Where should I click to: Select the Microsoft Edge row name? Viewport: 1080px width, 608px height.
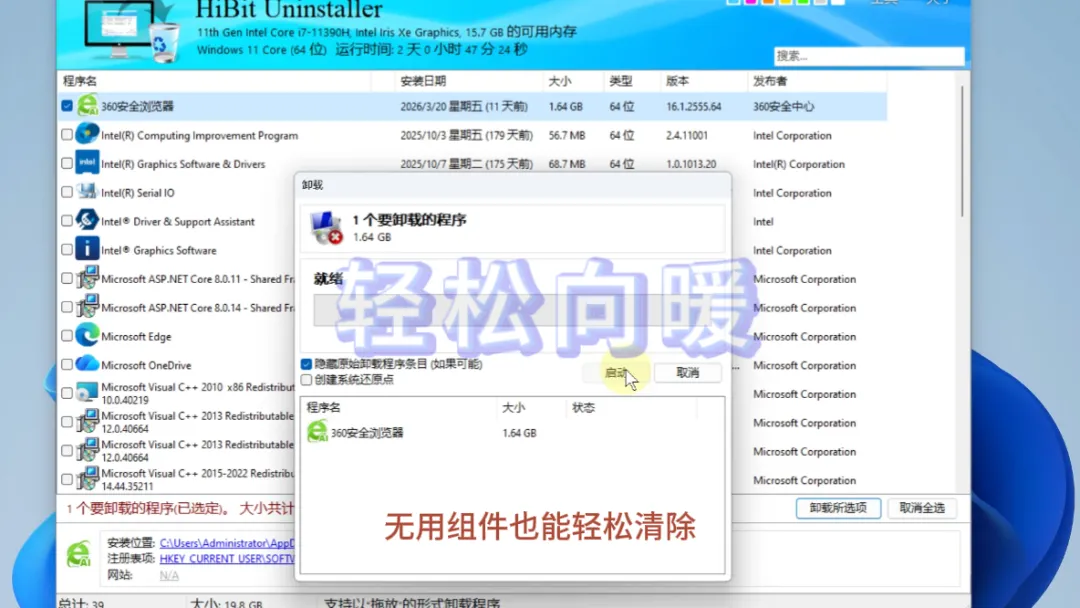(x=136, y=336)
